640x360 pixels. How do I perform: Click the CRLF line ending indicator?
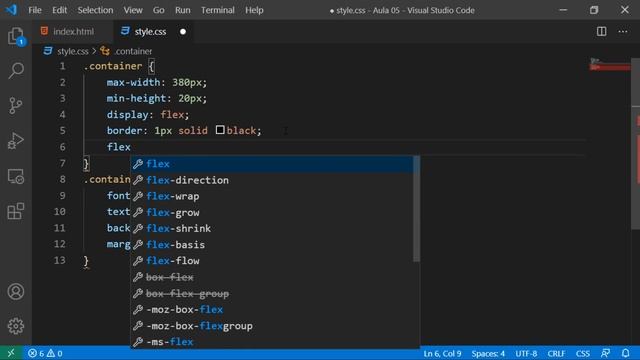coord(556,353)
